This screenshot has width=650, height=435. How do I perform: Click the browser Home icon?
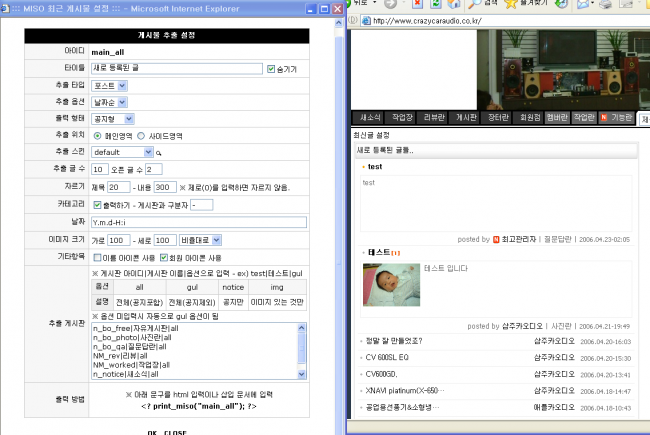pyautogui.click(x=456, y=5)
